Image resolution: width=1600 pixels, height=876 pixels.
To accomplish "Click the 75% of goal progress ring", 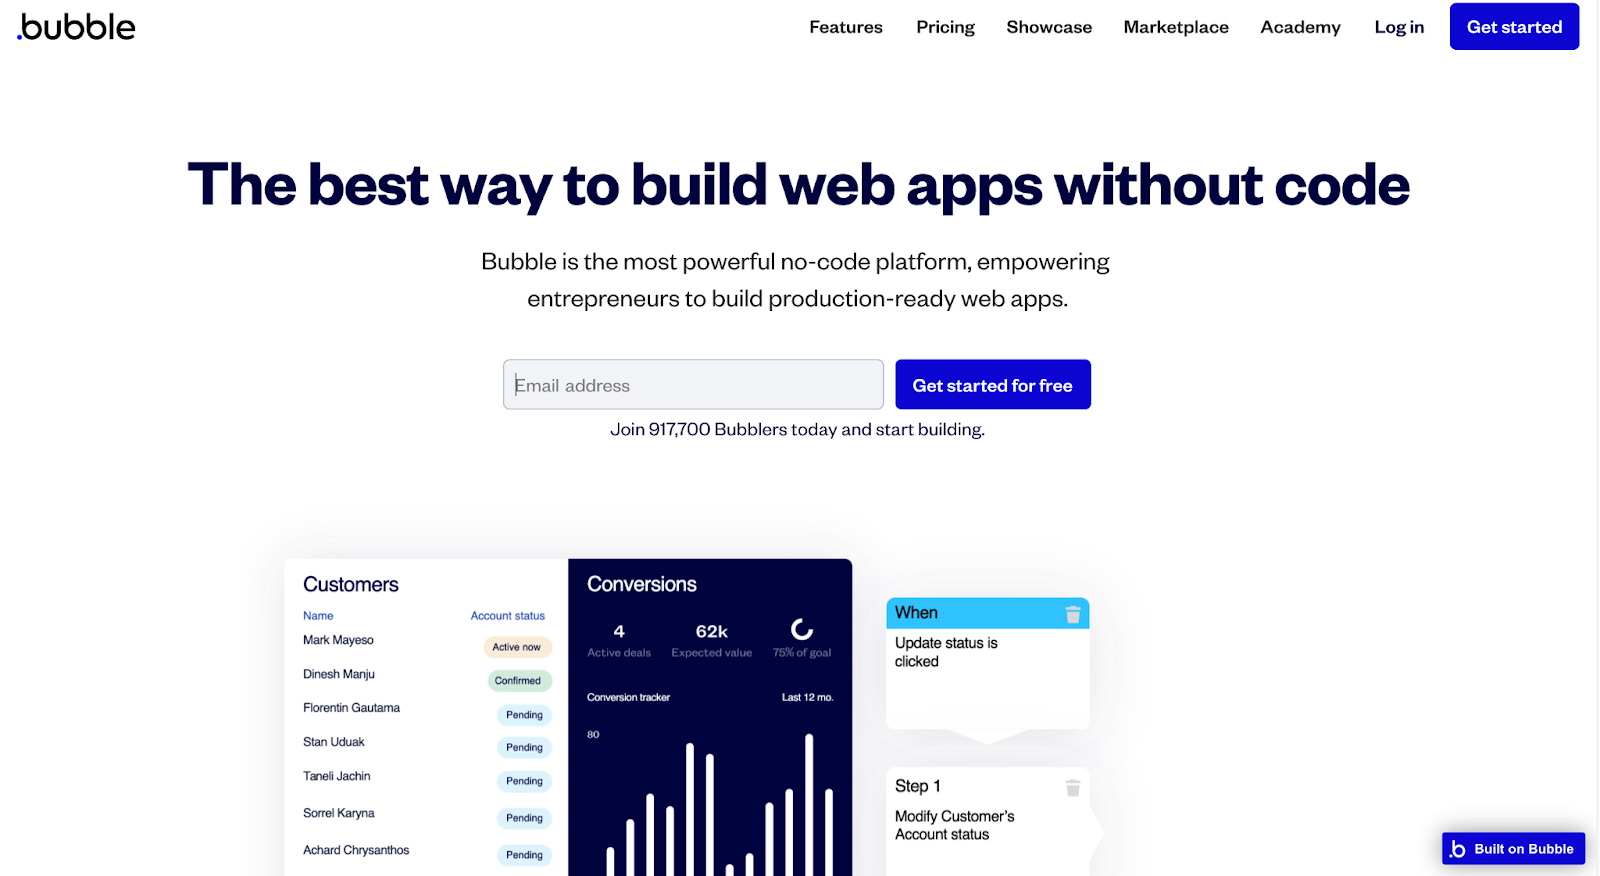I will [x=802, y=629].
